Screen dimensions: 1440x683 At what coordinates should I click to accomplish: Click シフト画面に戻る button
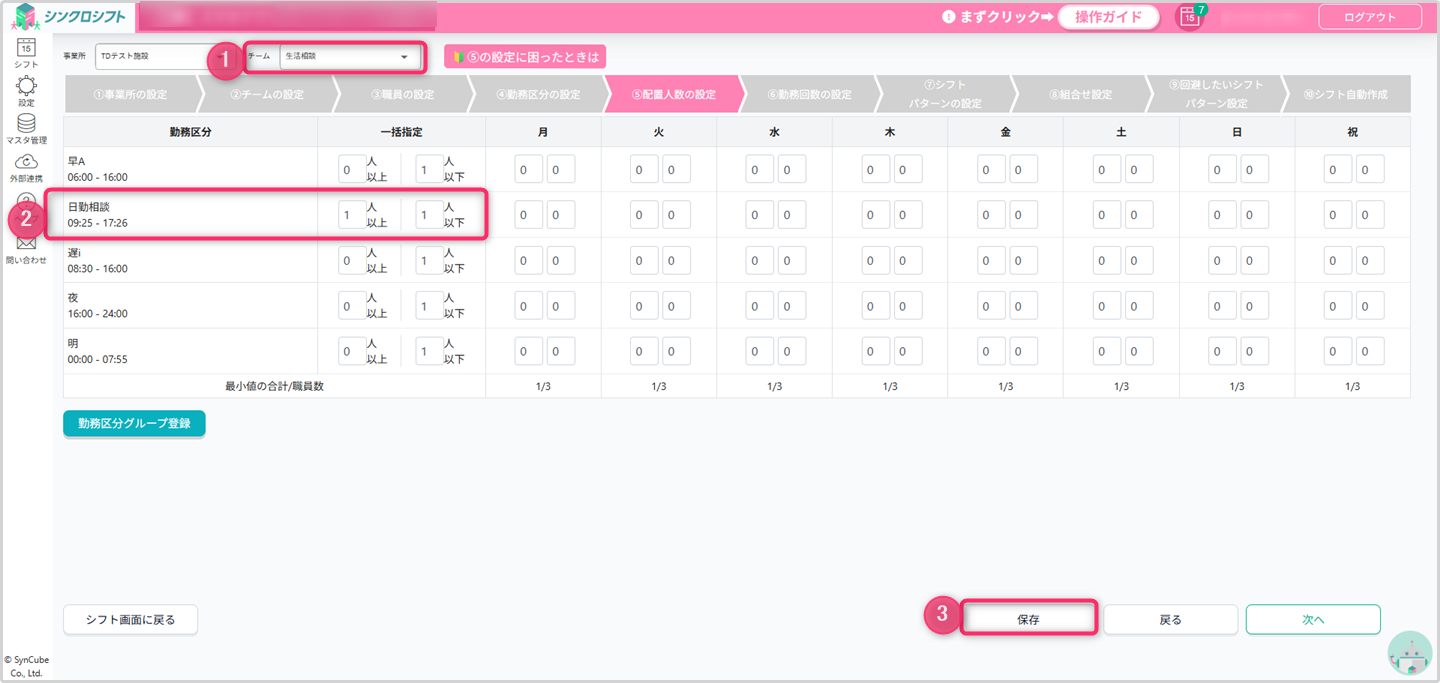pyautogui.click(x=130, y=620)
